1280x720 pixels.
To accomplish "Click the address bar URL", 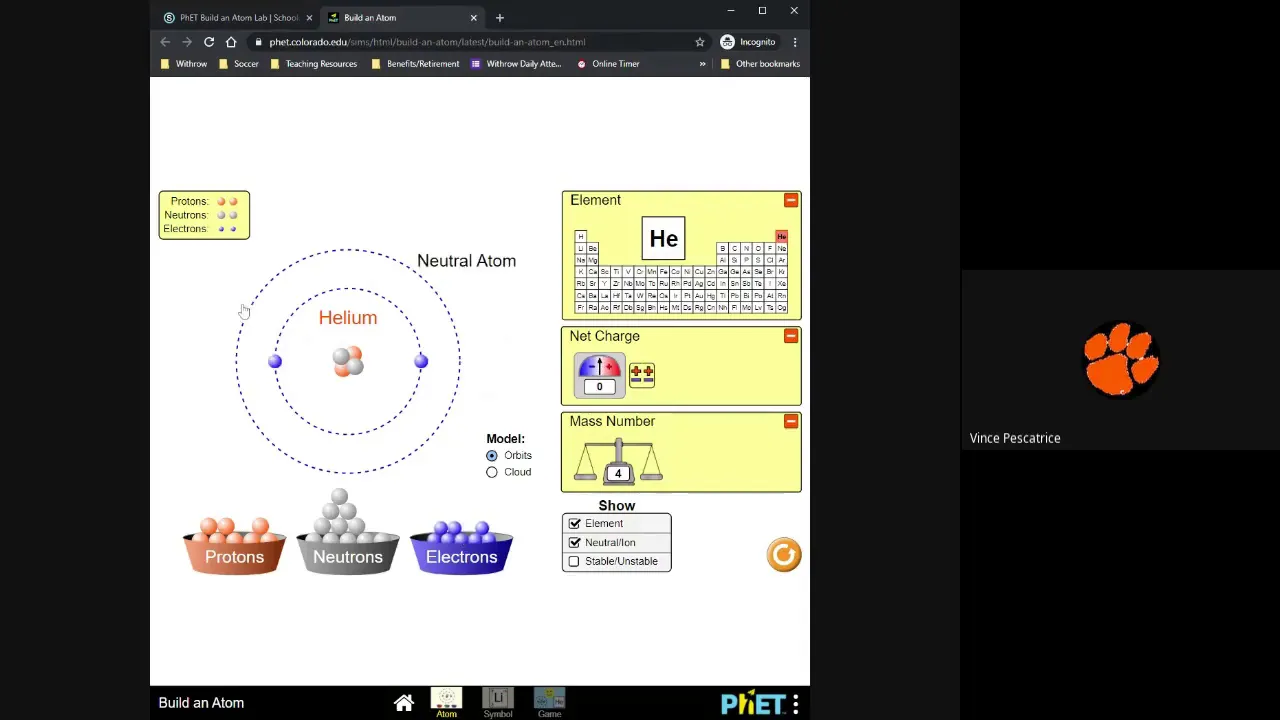I will point(427,42).
